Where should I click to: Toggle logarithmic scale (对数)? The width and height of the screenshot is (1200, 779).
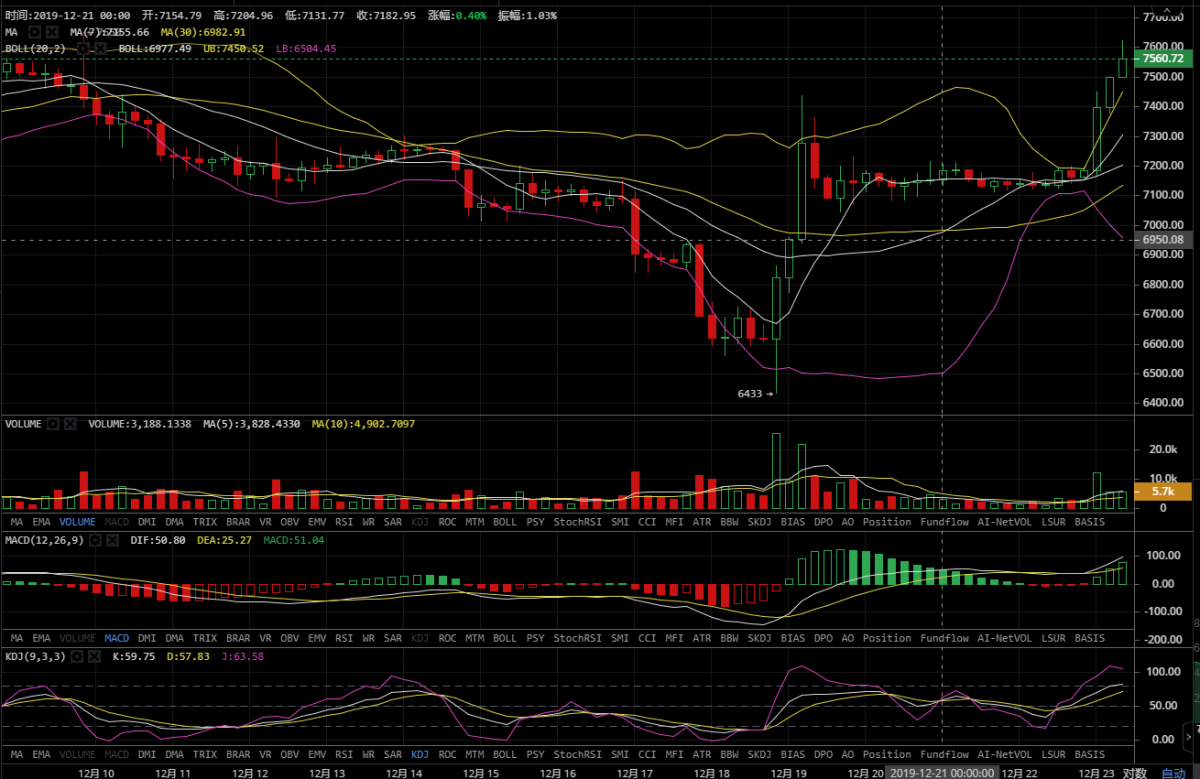tap(1133, 772)
